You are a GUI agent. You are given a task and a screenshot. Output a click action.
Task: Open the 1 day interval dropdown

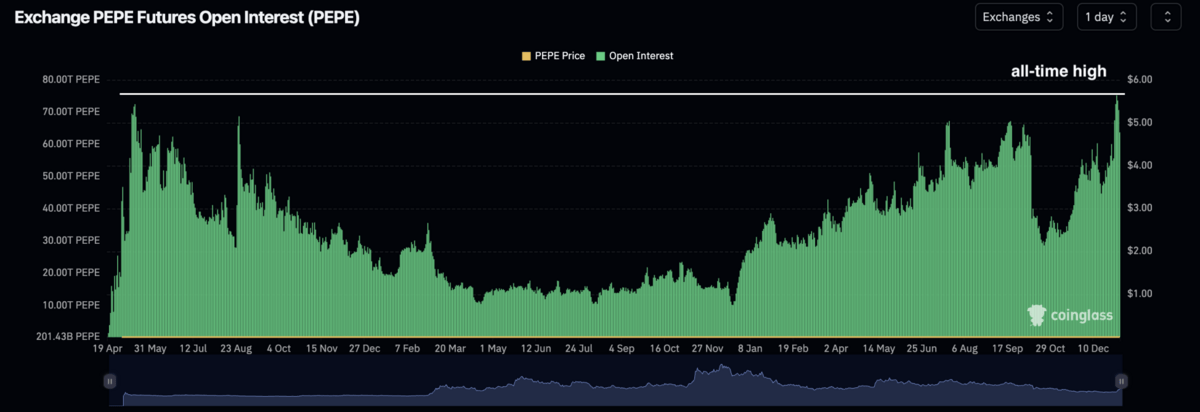coord(1106,17)
